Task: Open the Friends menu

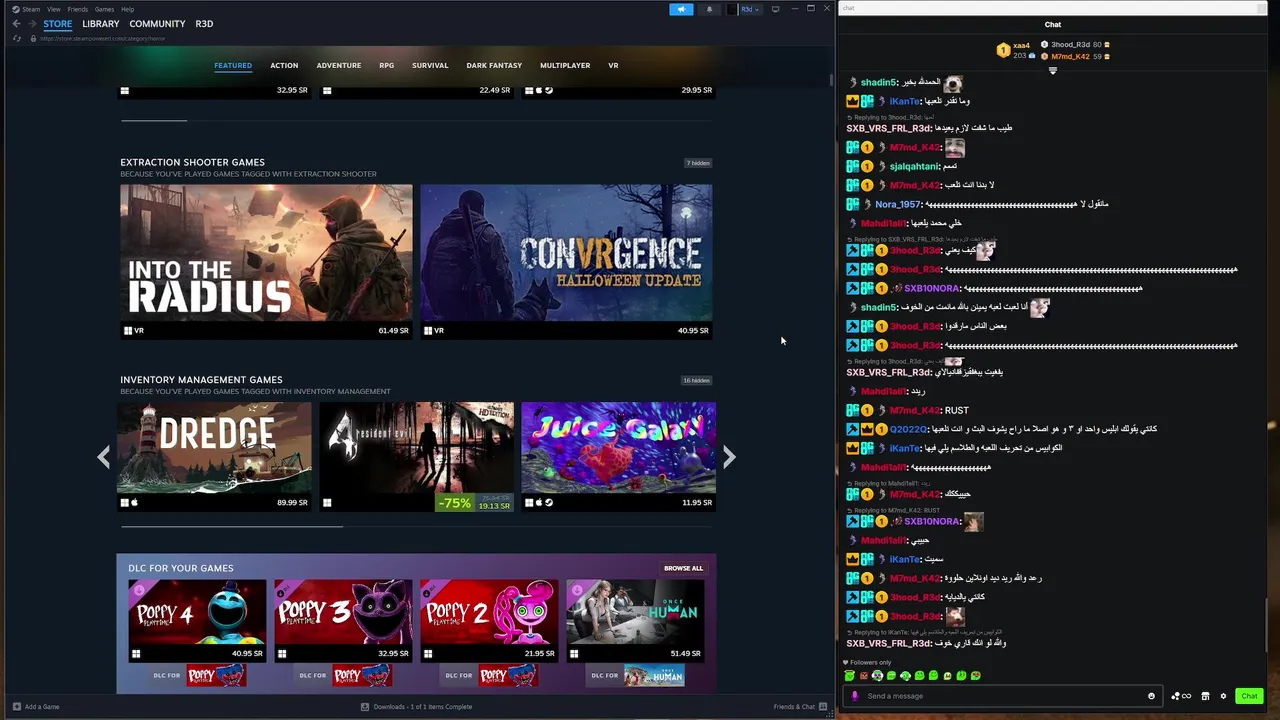Action: tap(77, 9)
